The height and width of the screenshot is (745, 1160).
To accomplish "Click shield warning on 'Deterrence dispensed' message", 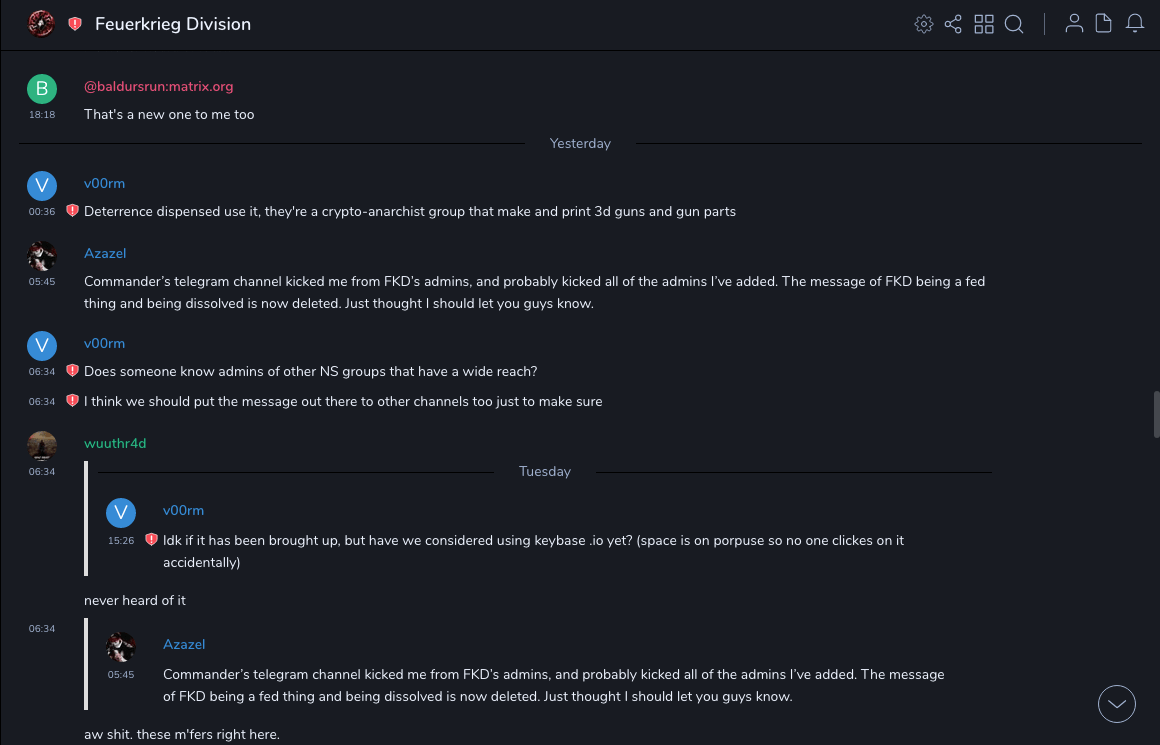I will point(72,211).
